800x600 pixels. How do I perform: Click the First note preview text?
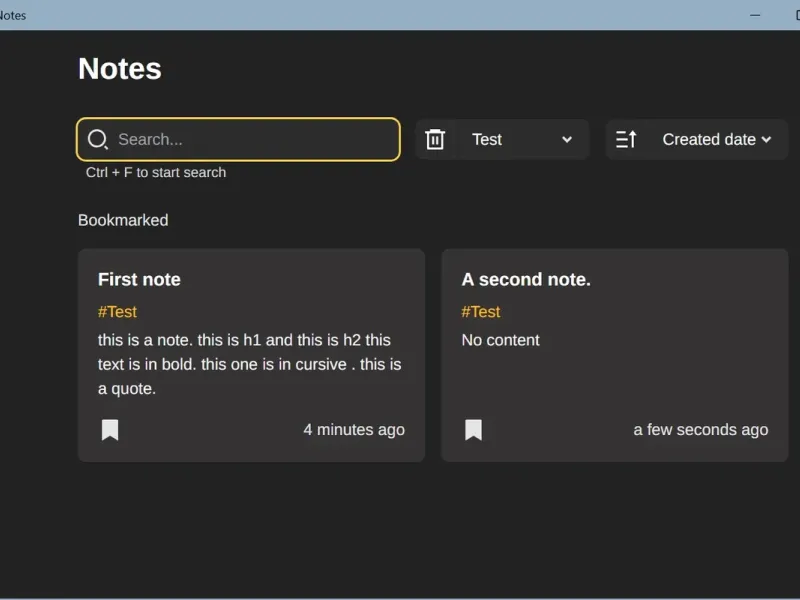(x=249, y=364)
